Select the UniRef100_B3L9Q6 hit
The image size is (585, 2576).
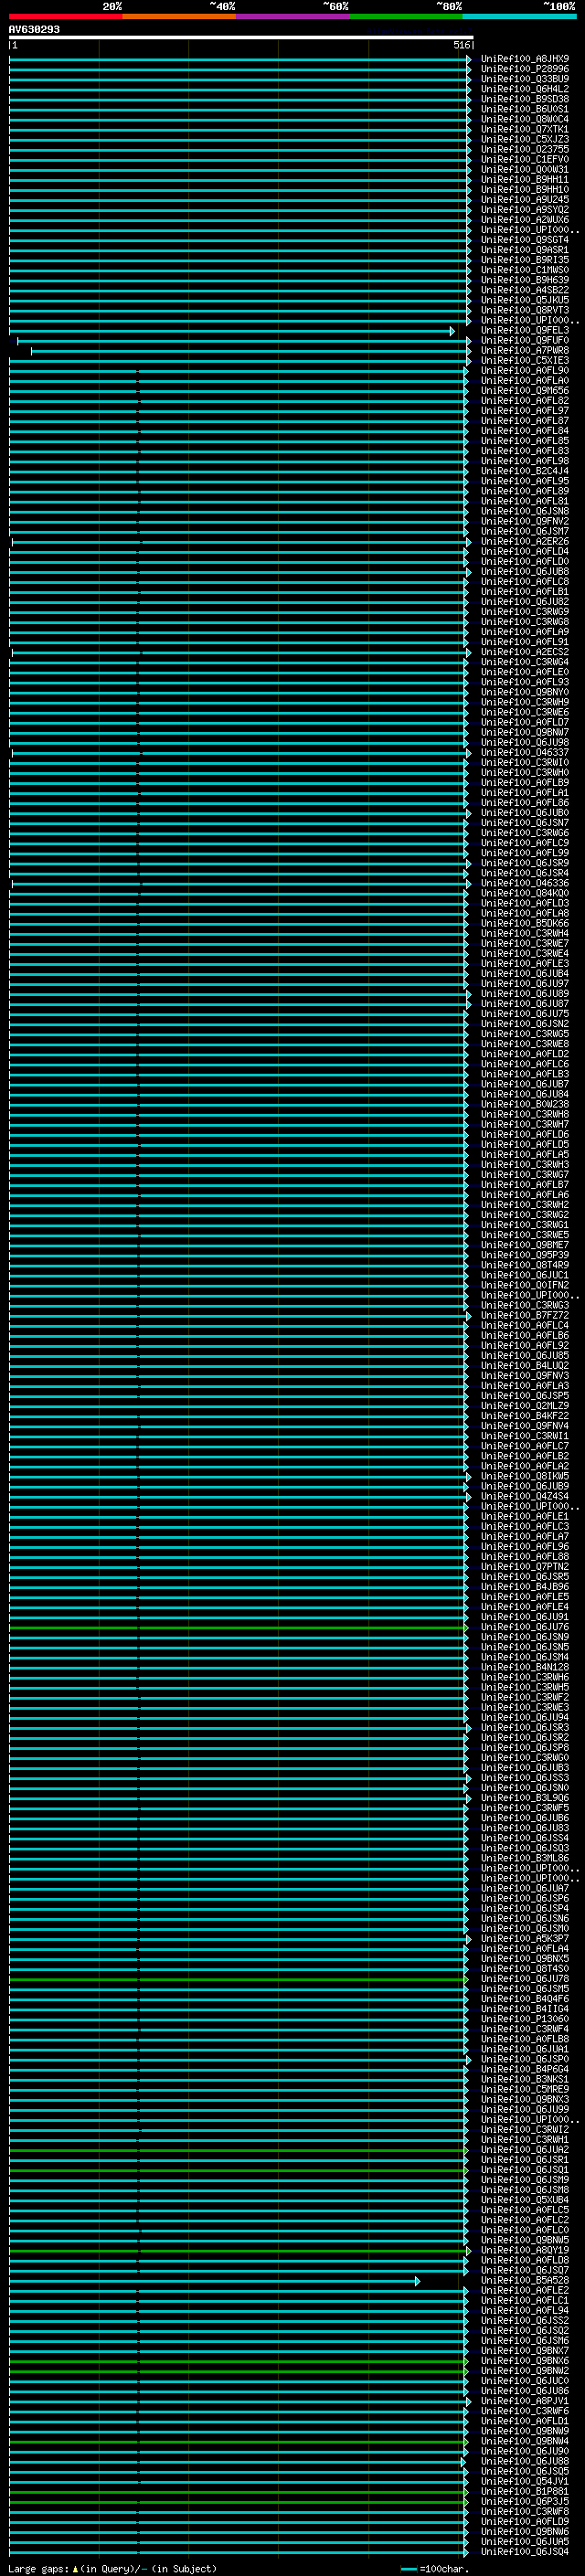click(525, 1798)
